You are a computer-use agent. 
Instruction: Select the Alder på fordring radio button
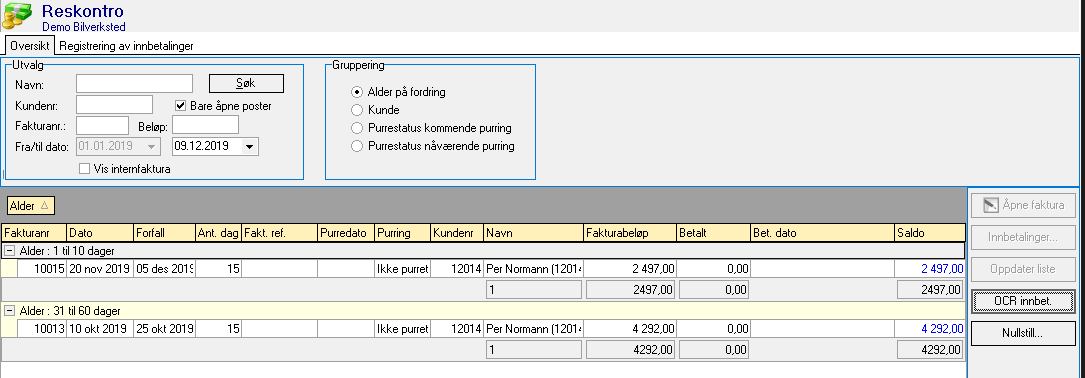tap(356, 91)
